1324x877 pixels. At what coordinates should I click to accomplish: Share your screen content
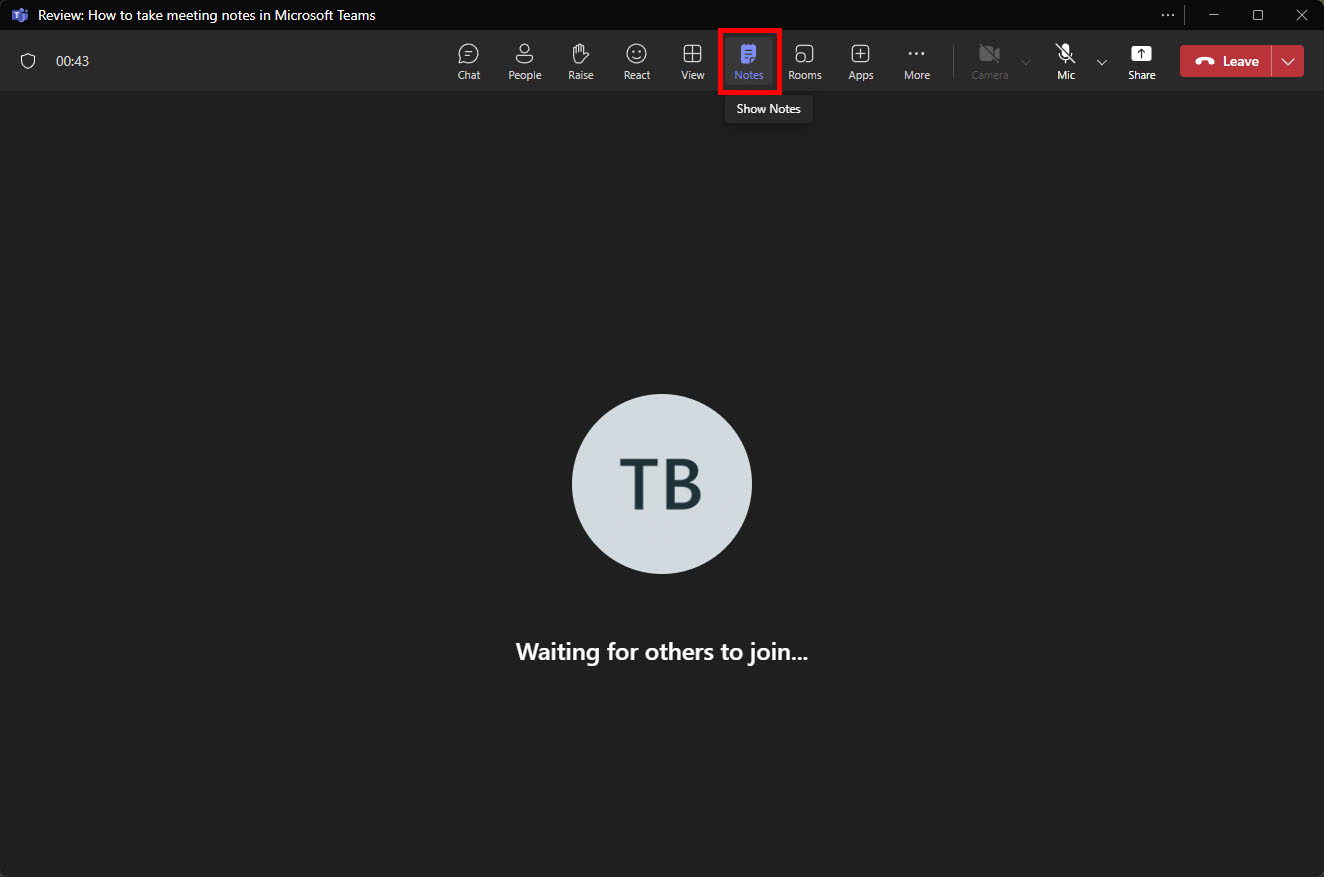point(1141,61)
